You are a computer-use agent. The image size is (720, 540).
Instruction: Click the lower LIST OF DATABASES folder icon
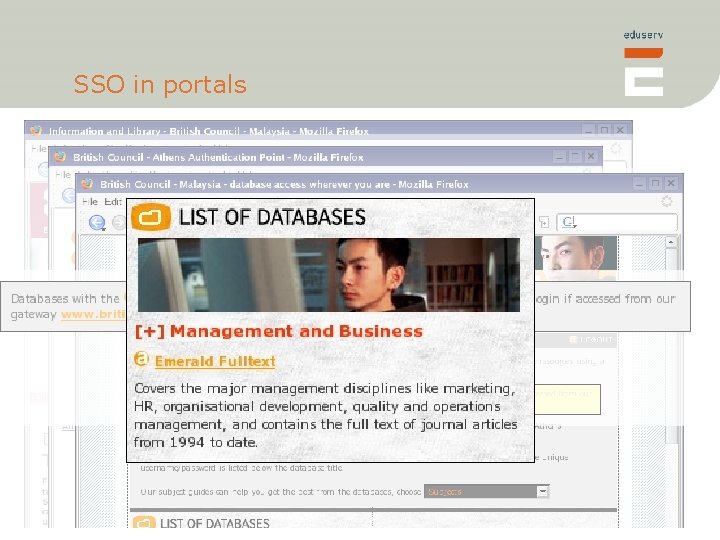144,522
